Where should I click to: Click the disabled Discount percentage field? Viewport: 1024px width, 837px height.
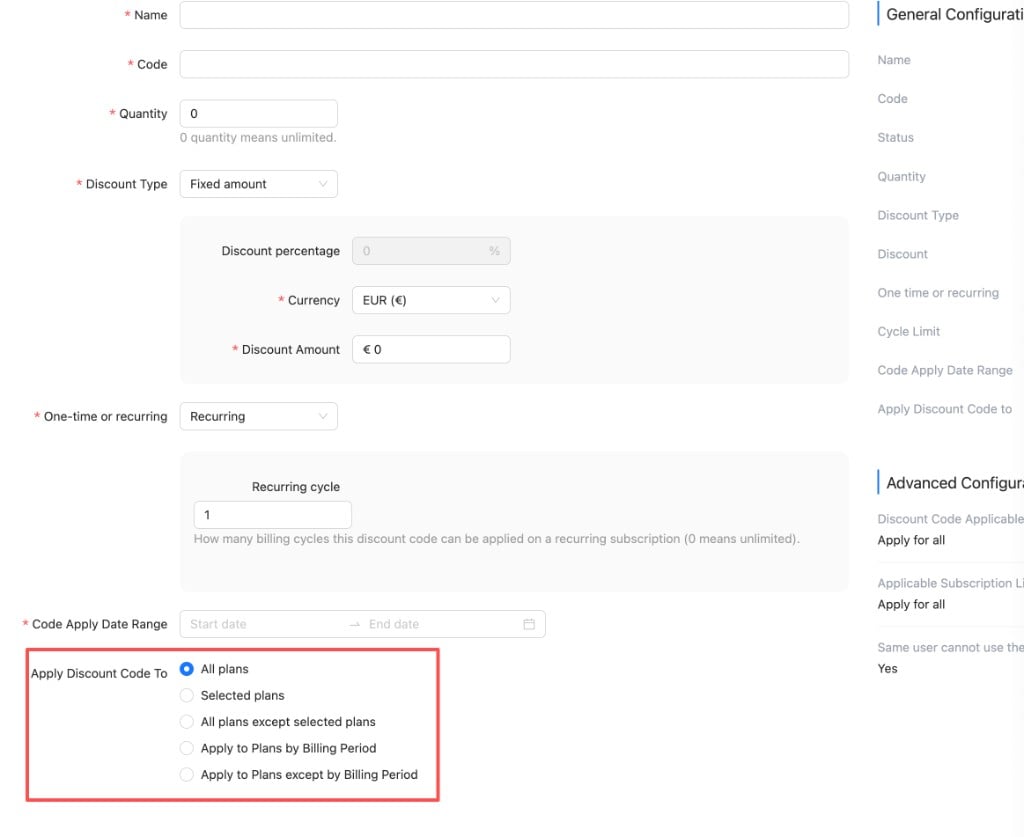pyautogui.click(x=431, y=251)
